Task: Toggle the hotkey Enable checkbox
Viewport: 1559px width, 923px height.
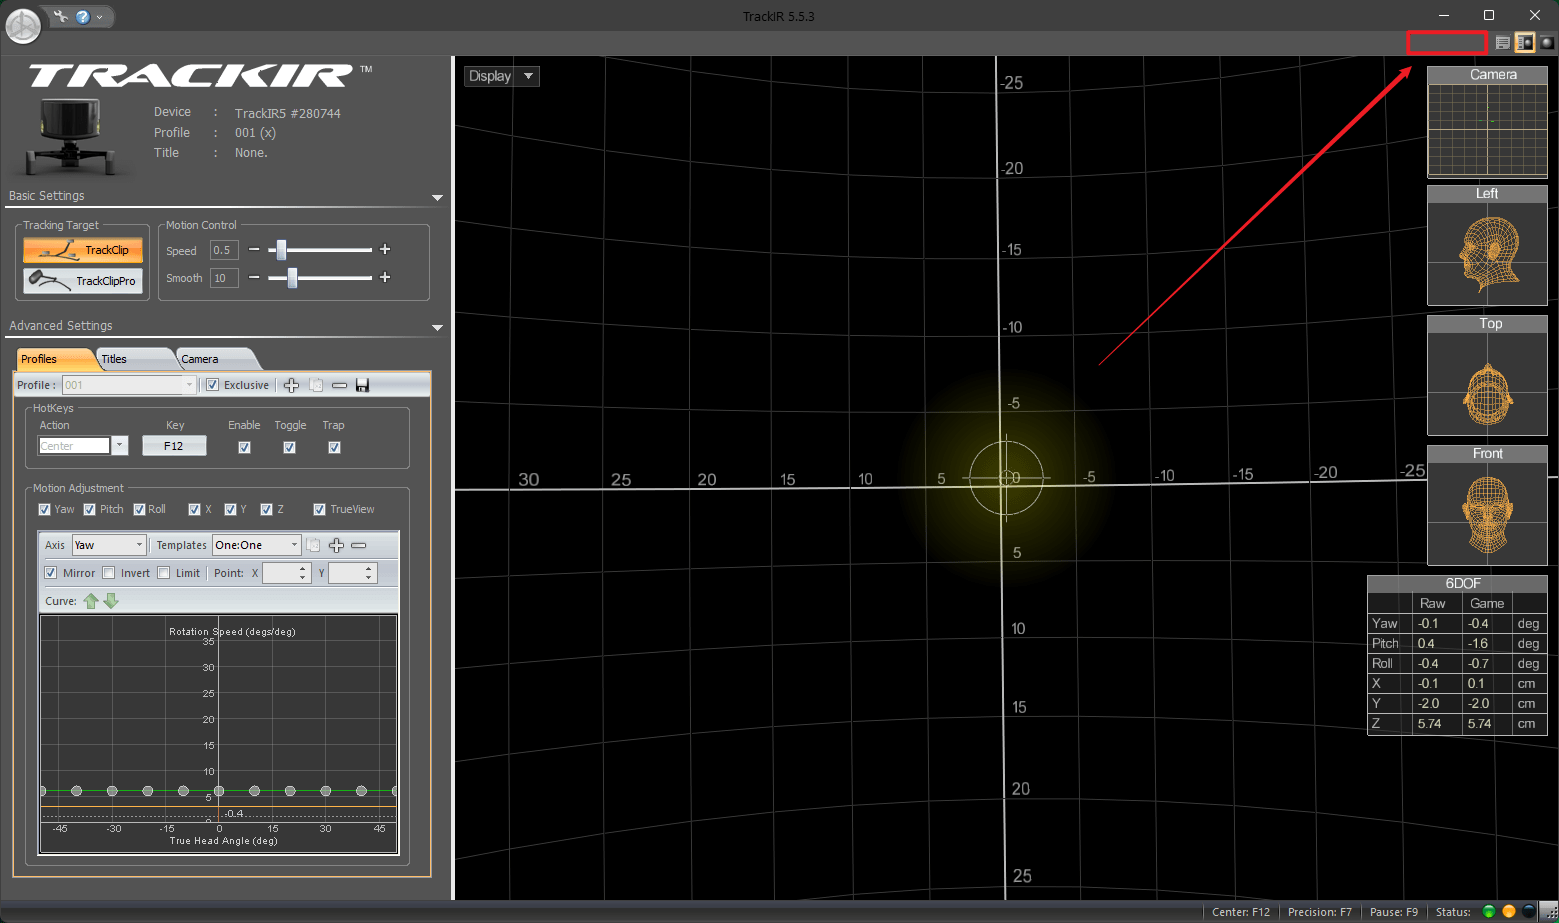Action: (x=244, y=447)
